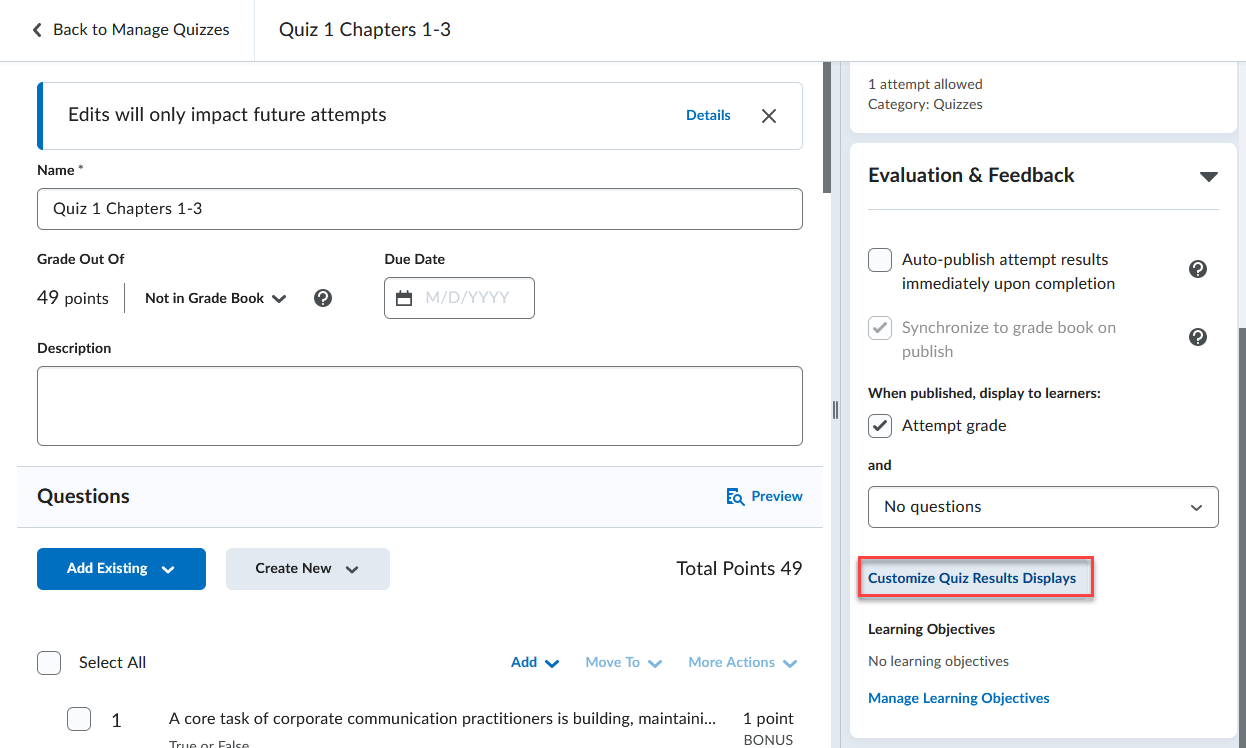Viewport: 1246px width, 748px height.
Task: Click the back arrow to Manage Quizzes
Action: [x=38, y=30]
